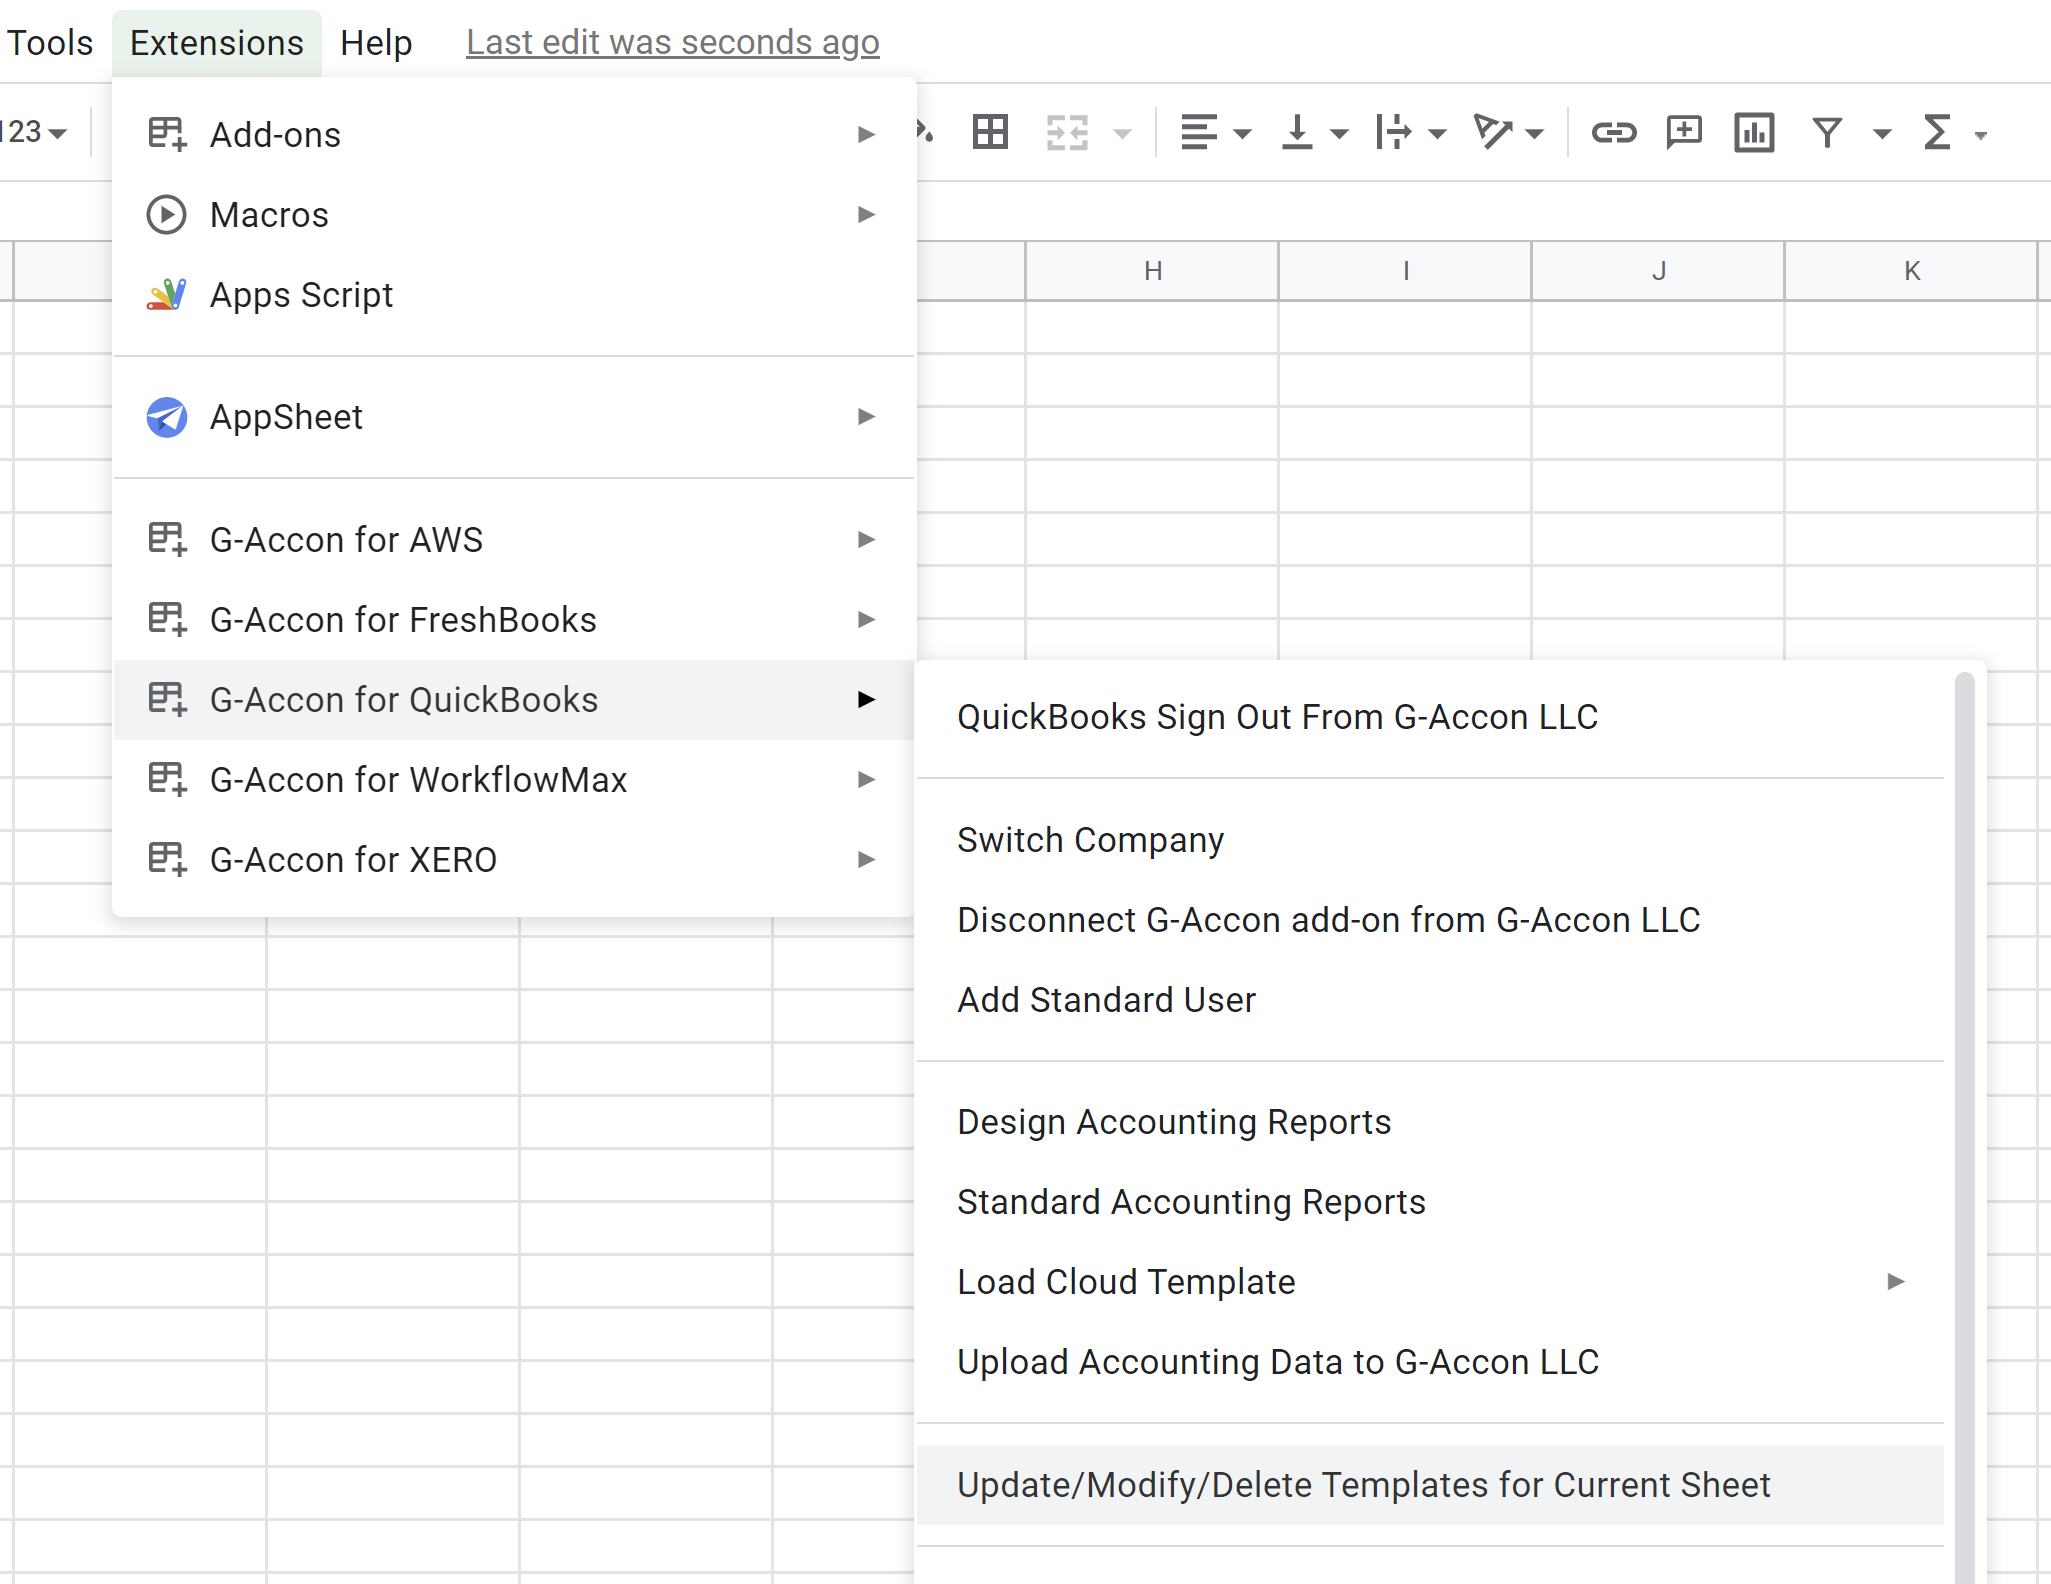Viewport: 2051px width, 1584px height.
Task: Click the Insert comment icon
Action: tap(1684, 132)
